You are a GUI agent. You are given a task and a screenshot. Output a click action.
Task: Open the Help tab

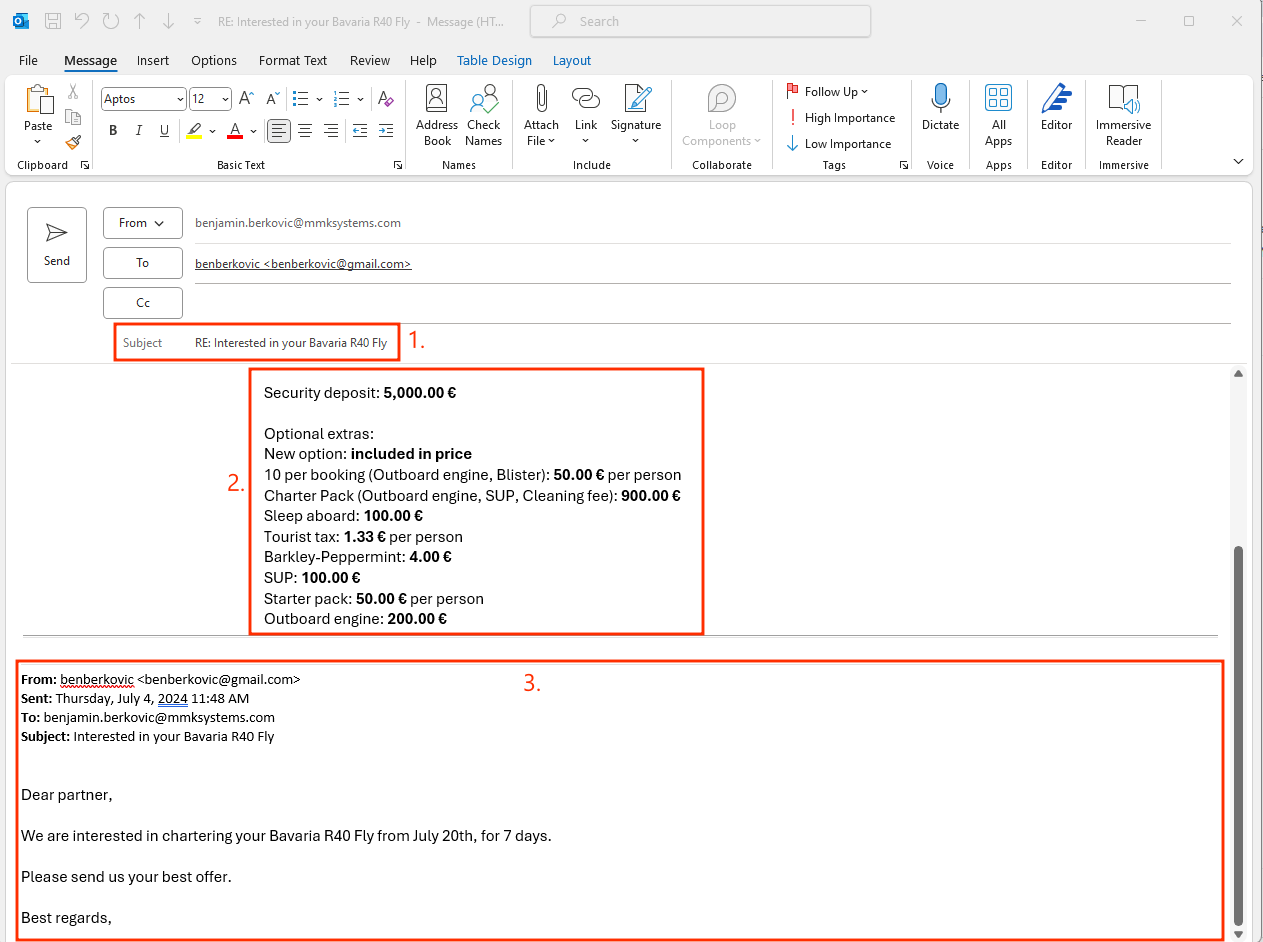coord(423,61)
